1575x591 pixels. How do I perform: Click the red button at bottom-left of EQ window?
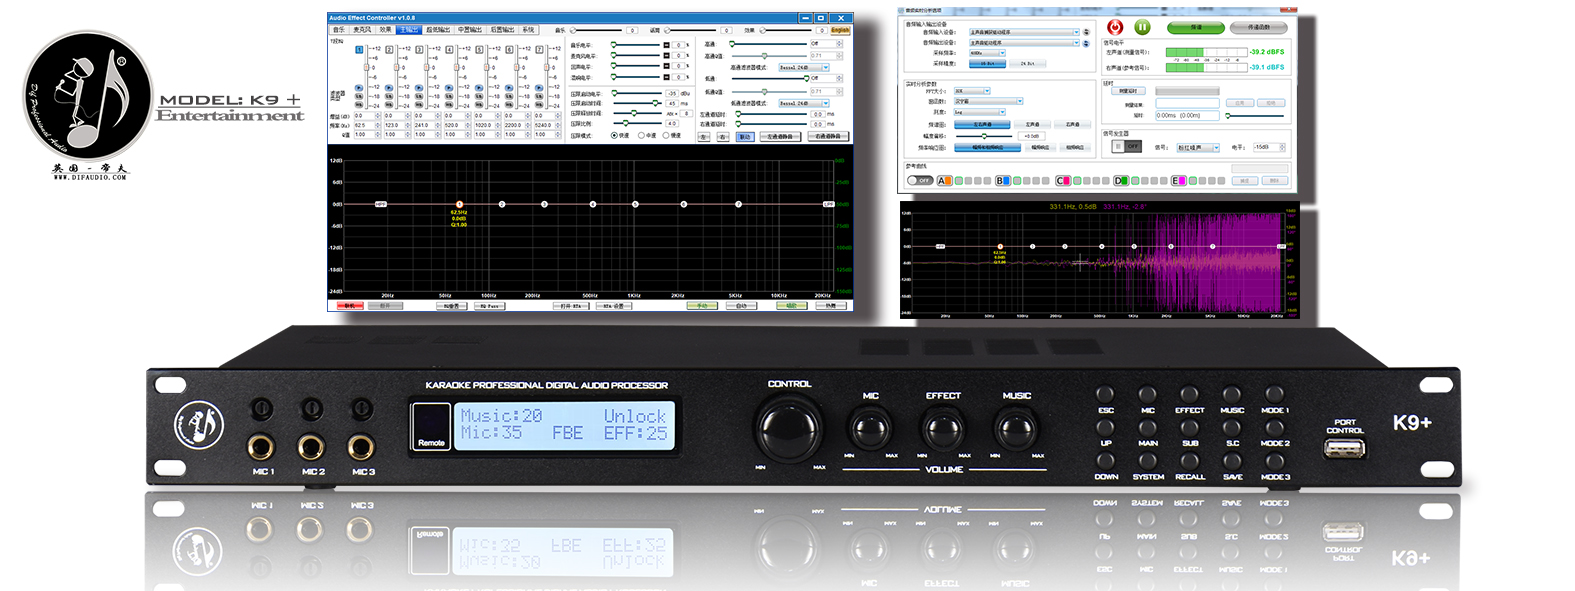point(350,306)
